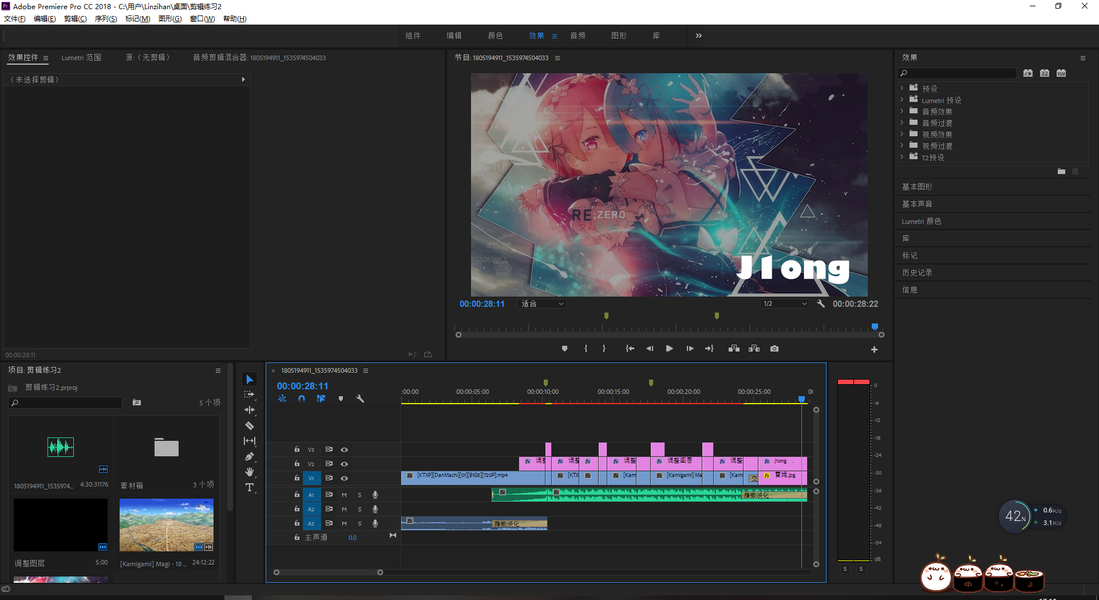Viewport: 1099px width, 600px height.
Task: Toggle sync lock for track A1
Action: point(329,495)
